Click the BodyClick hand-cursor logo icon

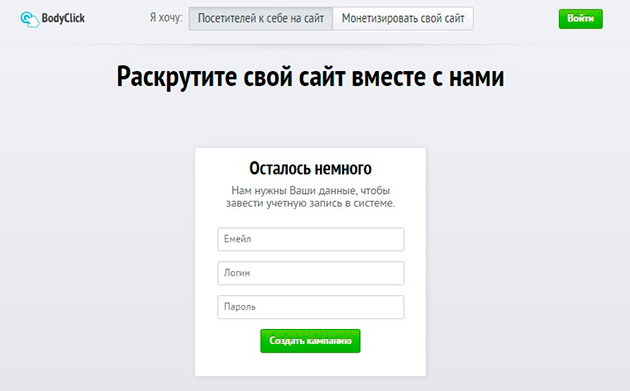point(30,19)
